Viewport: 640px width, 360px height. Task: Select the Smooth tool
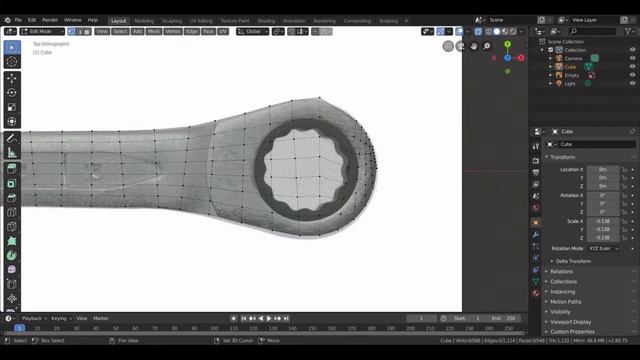[x=12, y=270]
